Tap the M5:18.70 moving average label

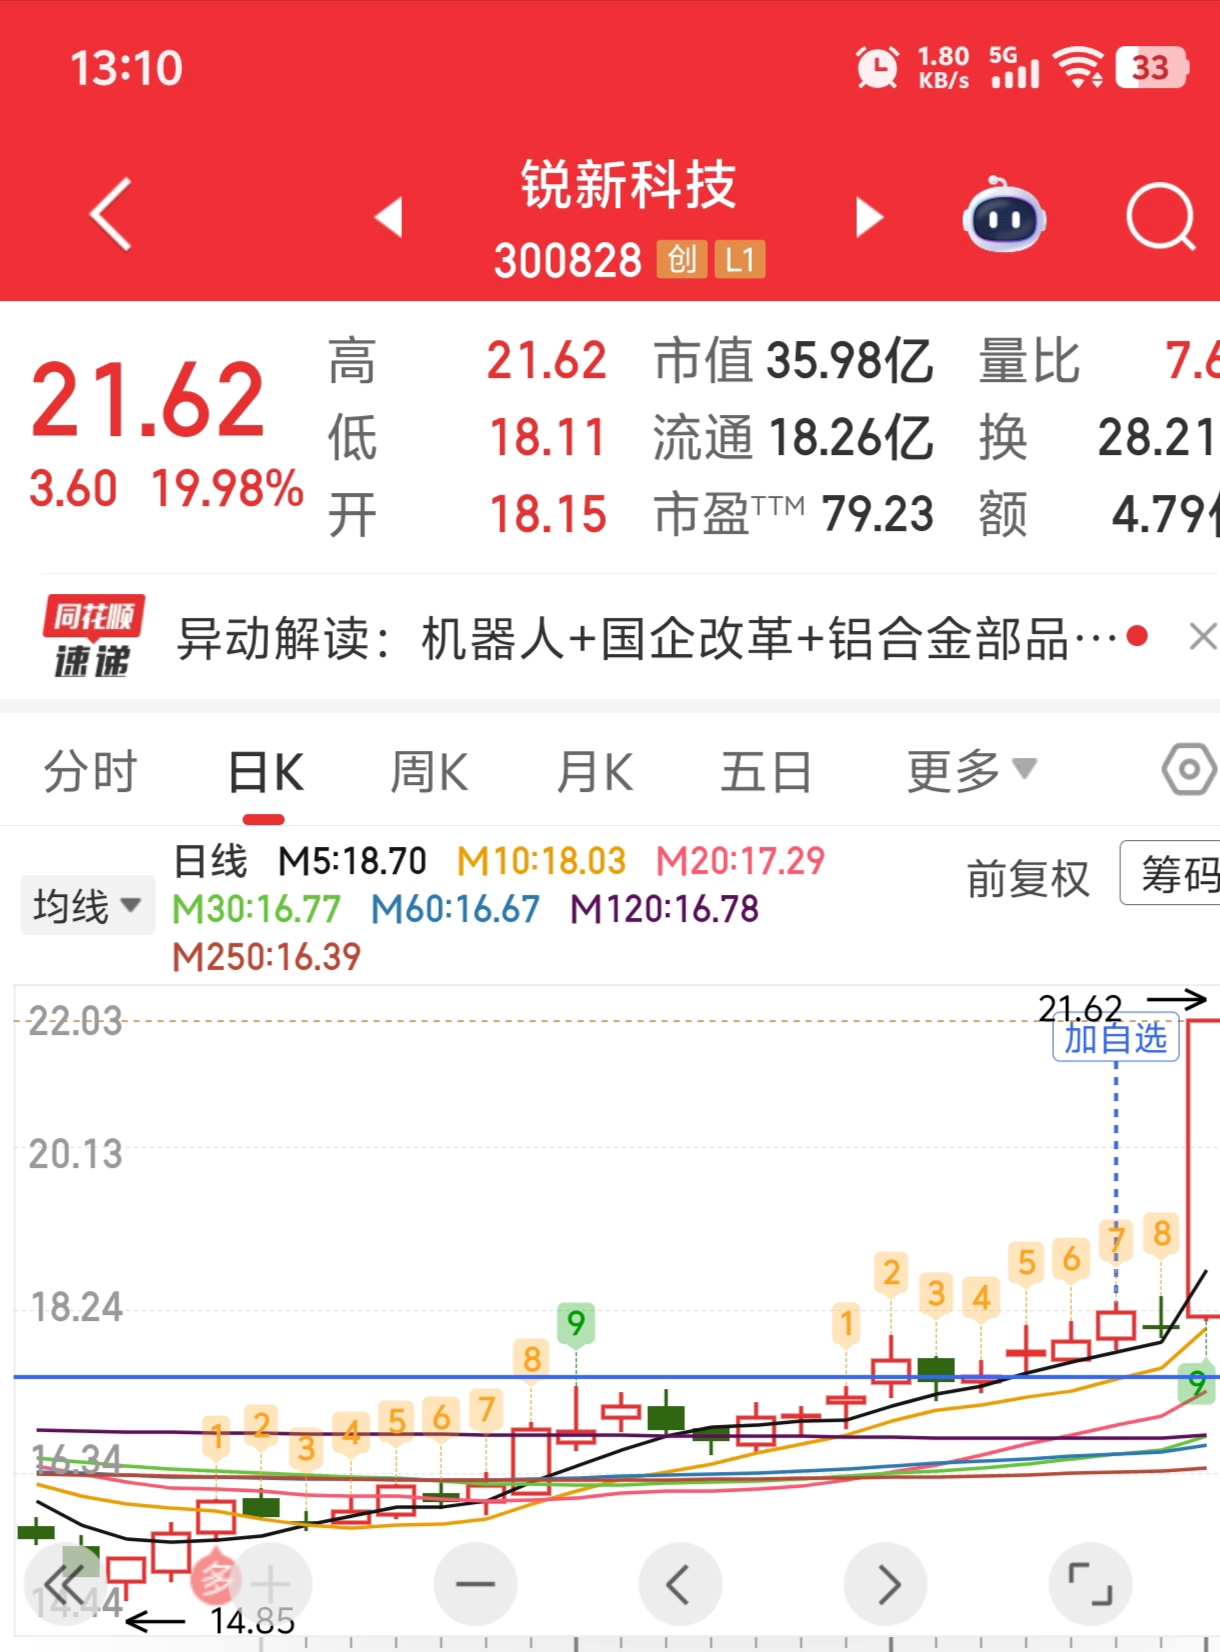tap(352, 861)
